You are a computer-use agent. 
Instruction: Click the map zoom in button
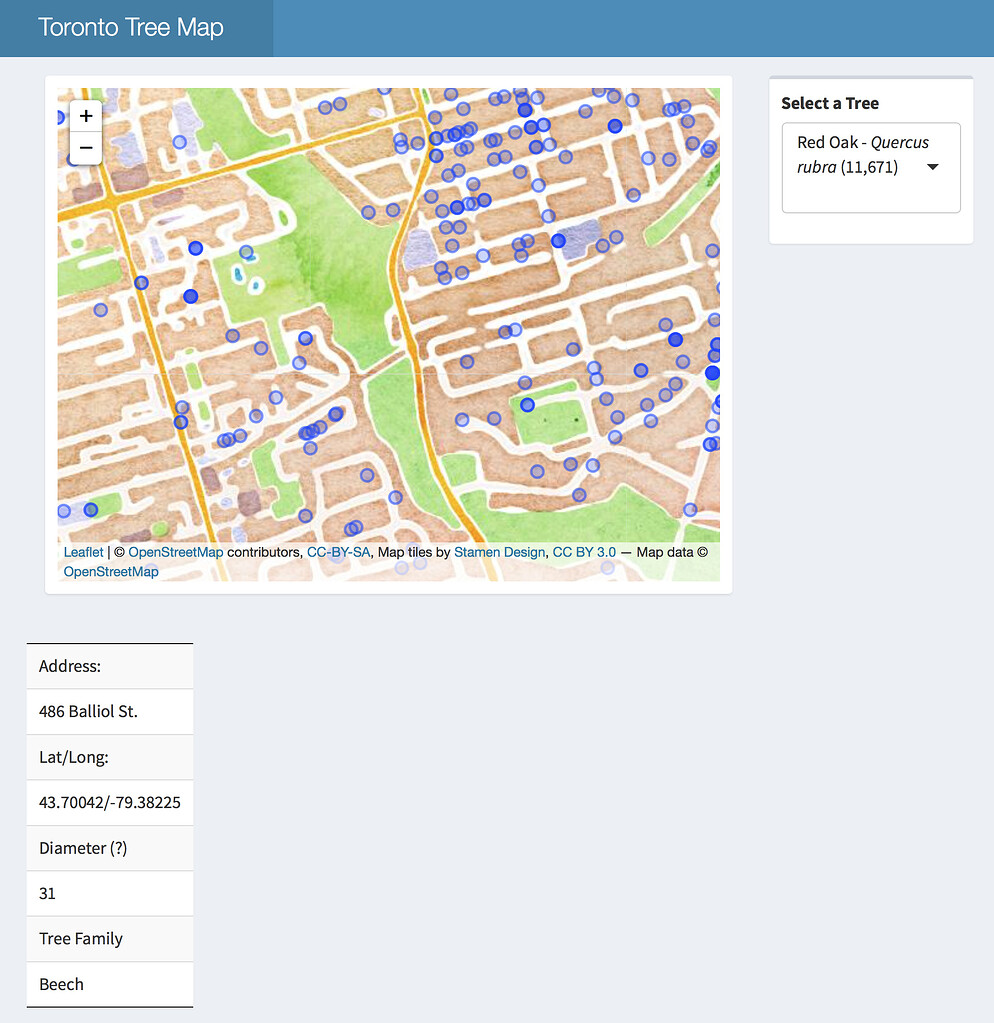85,115
